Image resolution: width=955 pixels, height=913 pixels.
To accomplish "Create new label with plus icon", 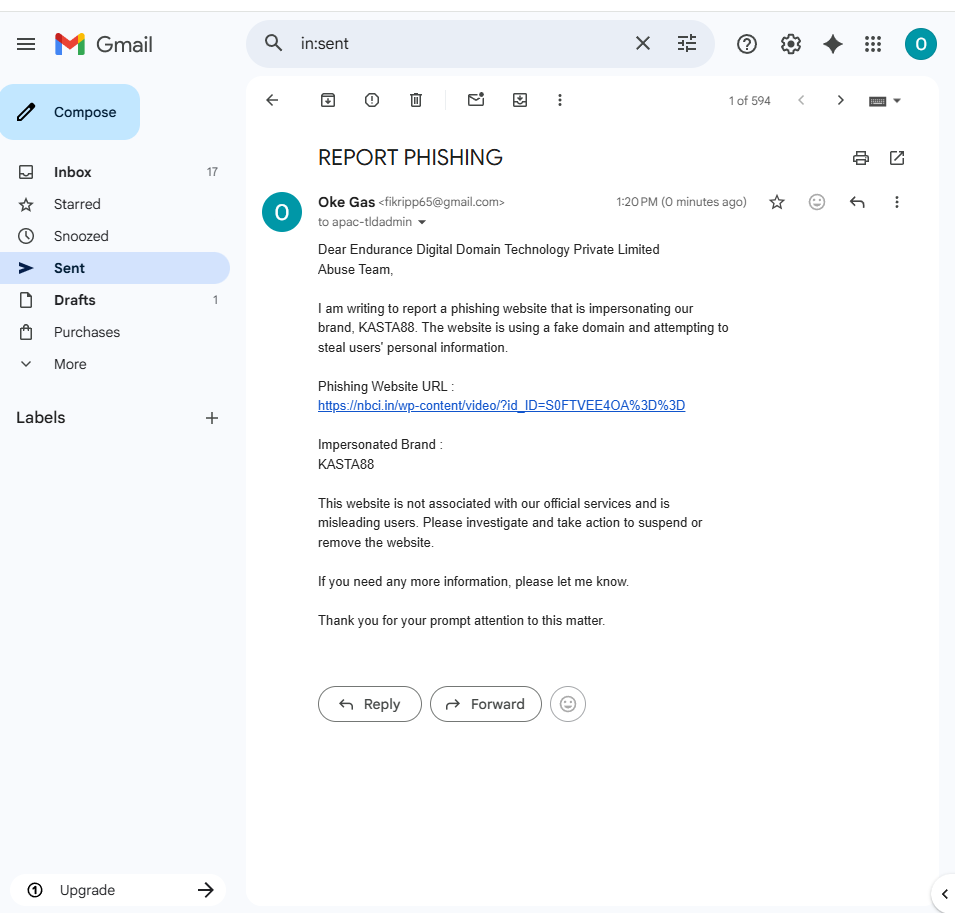I will tap(211, 418).
